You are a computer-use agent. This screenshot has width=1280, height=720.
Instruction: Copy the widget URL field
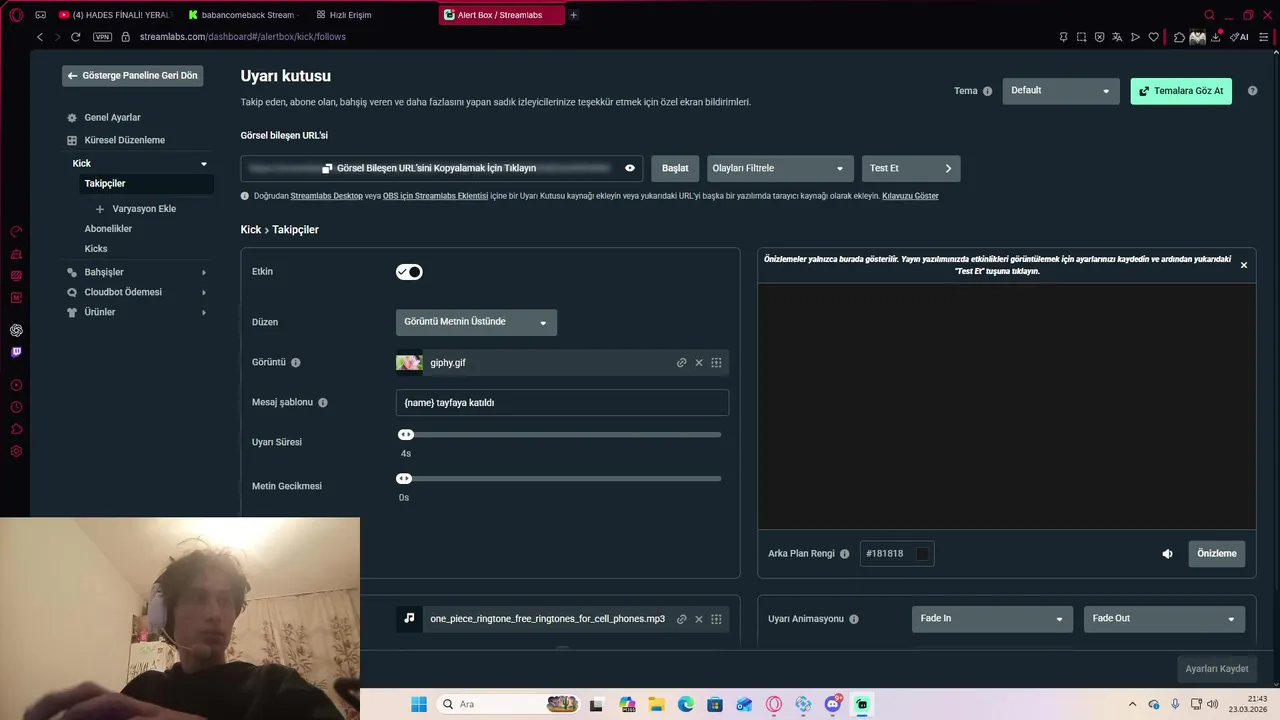[441, 168]
